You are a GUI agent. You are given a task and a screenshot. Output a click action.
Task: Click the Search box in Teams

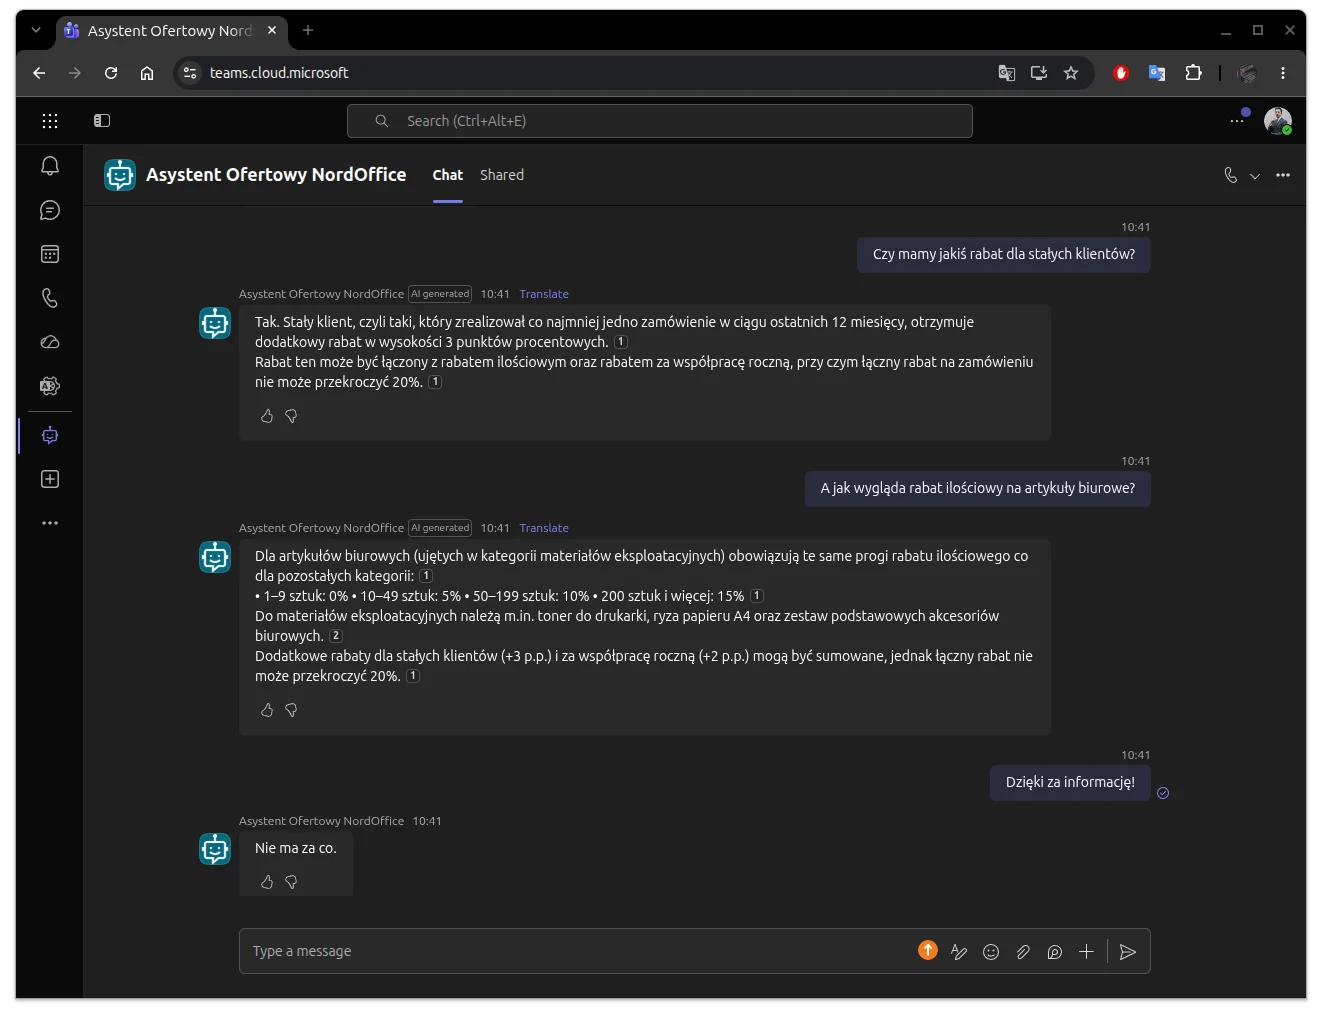click(660, 121)
